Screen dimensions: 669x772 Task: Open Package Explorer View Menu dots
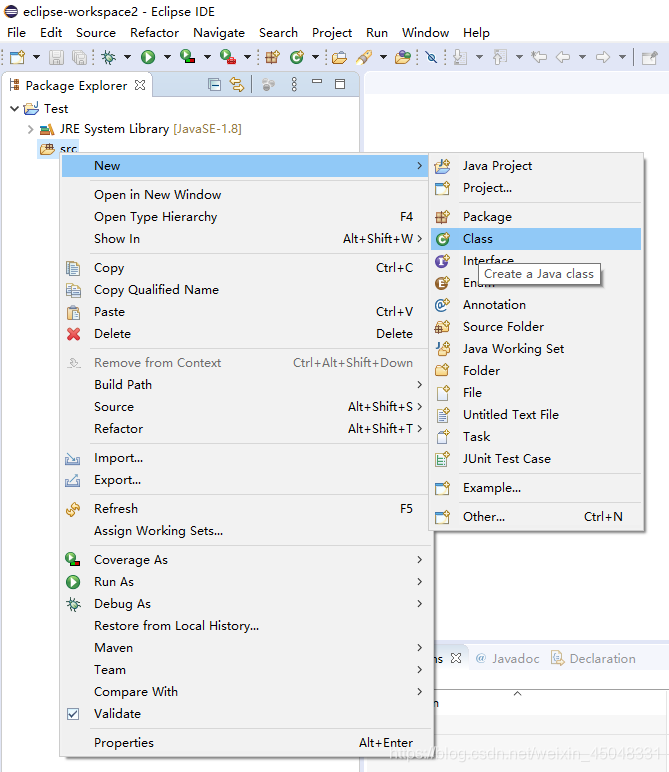pos(294,85)
